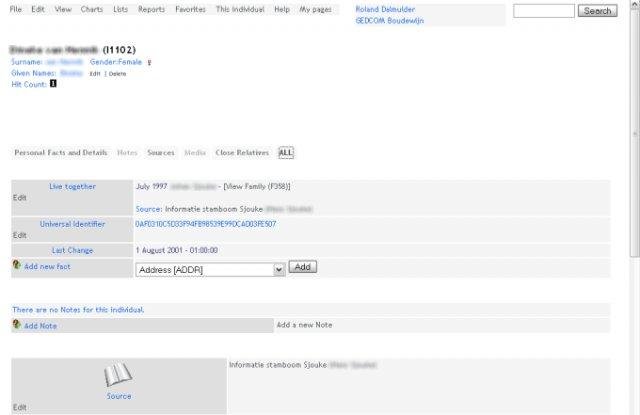Click the GEDCOM Boudewijn link
Viewport: 640px width, 415px height.
pos(389,20)
